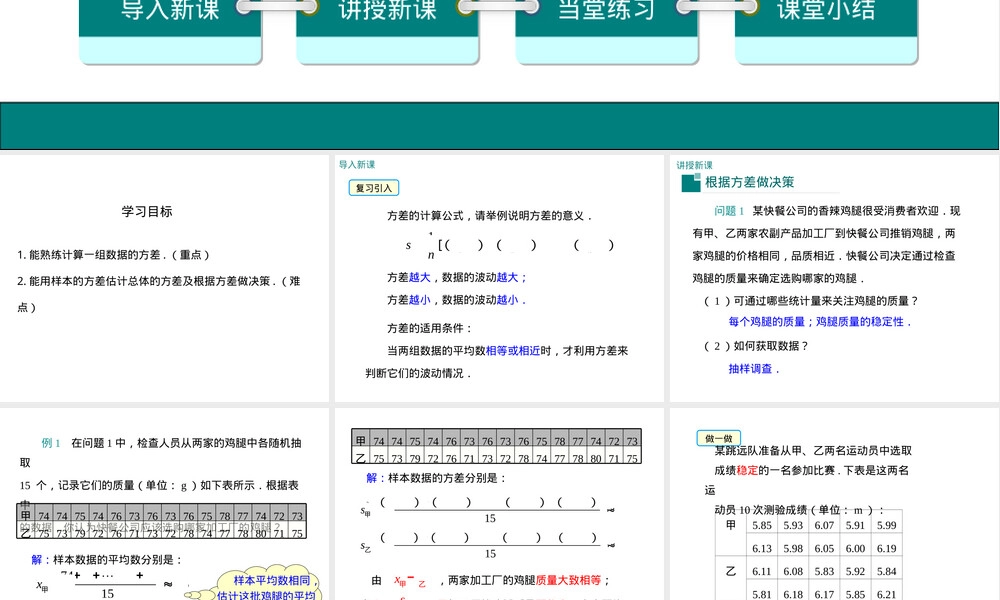1000x600 pixels.
Task: Click the cell 6.19 in the table
Action: click(x=886, y=548)
